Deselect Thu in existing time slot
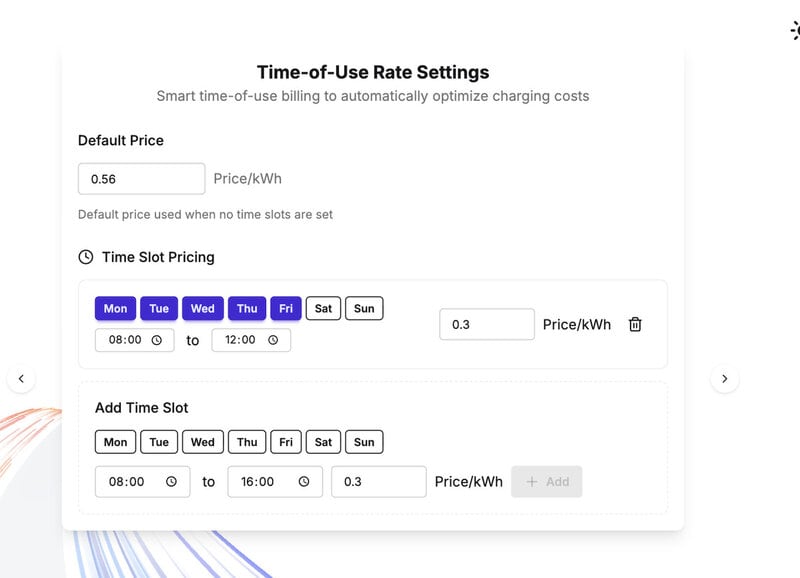Viewport: 800px width, 578px height. (247, 309)
